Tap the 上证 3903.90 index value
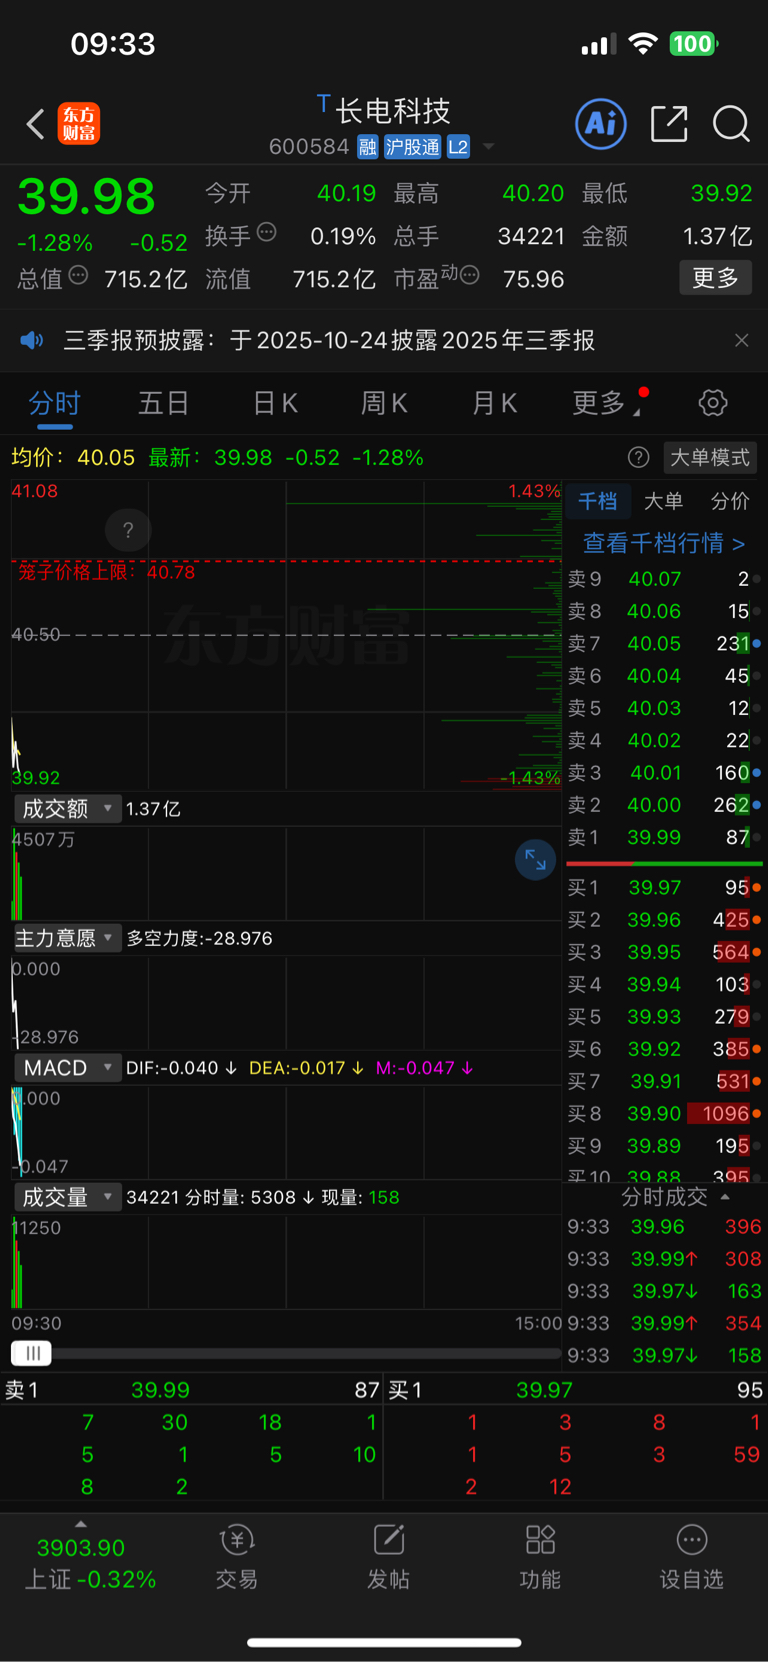This screenshot has height=1662, width=768. (81, 1548)
